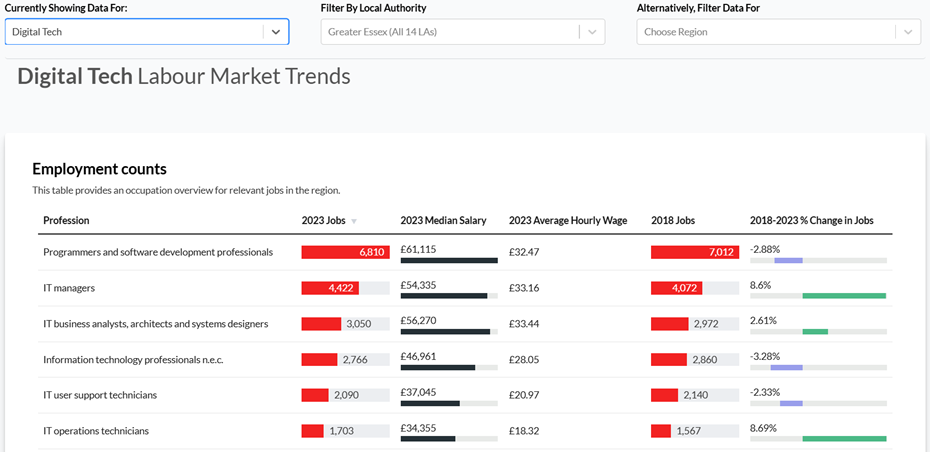This screenshot has width=930, height=452.
Task: Click the arrow on Filter By Local Authority
Action: pyautogui.click(x=593, y=32)
